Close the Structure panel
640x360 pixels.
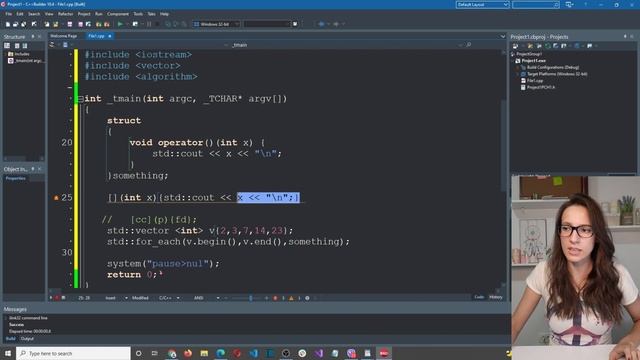pos(40,37)
